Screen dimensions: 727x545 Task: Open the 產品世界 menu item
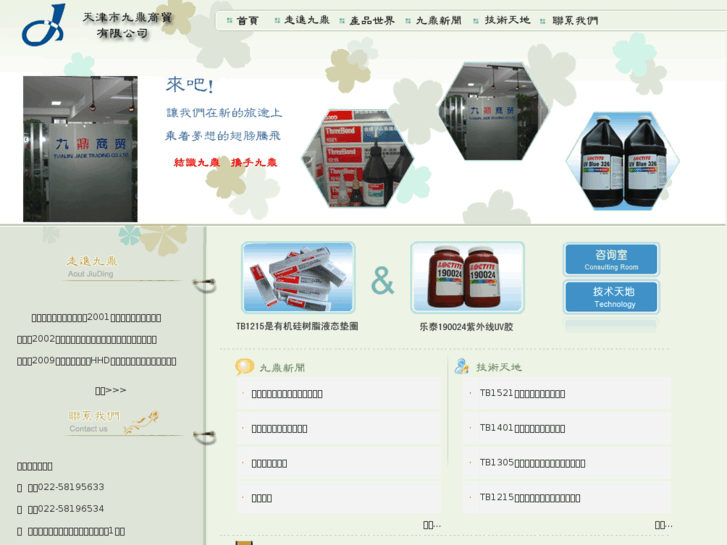tap(372, 20)
